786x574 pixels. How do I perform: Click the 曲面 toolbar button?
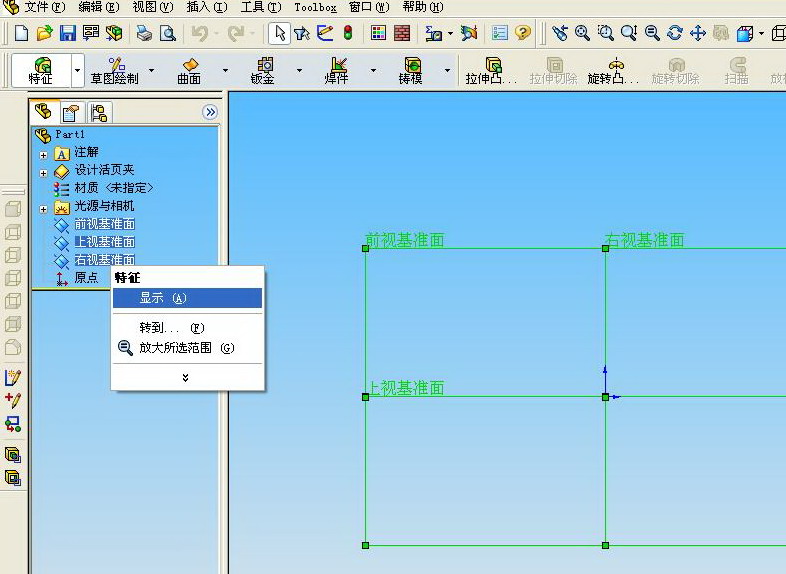coord(189,70)
